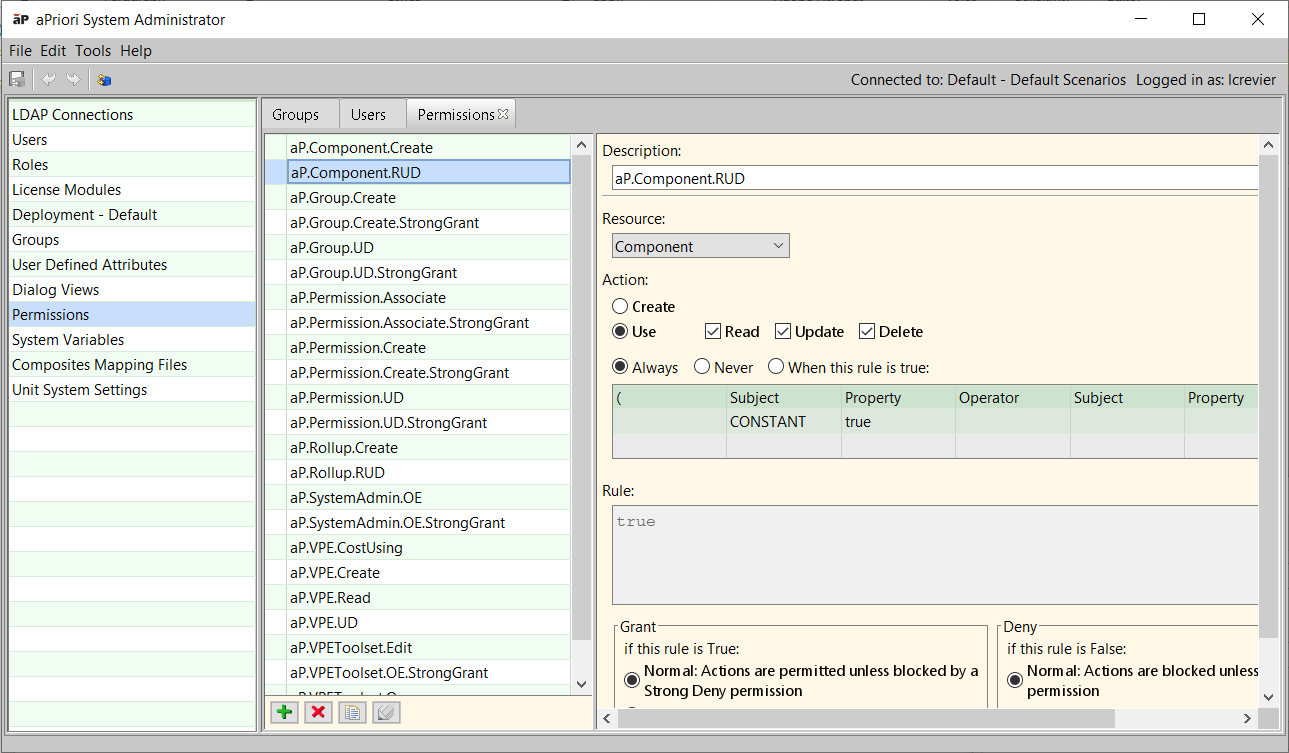This screenshot has width=1289, height=753.
Task: Select aP.VPE.CostUsing permission in list
Action: [346, 548]
